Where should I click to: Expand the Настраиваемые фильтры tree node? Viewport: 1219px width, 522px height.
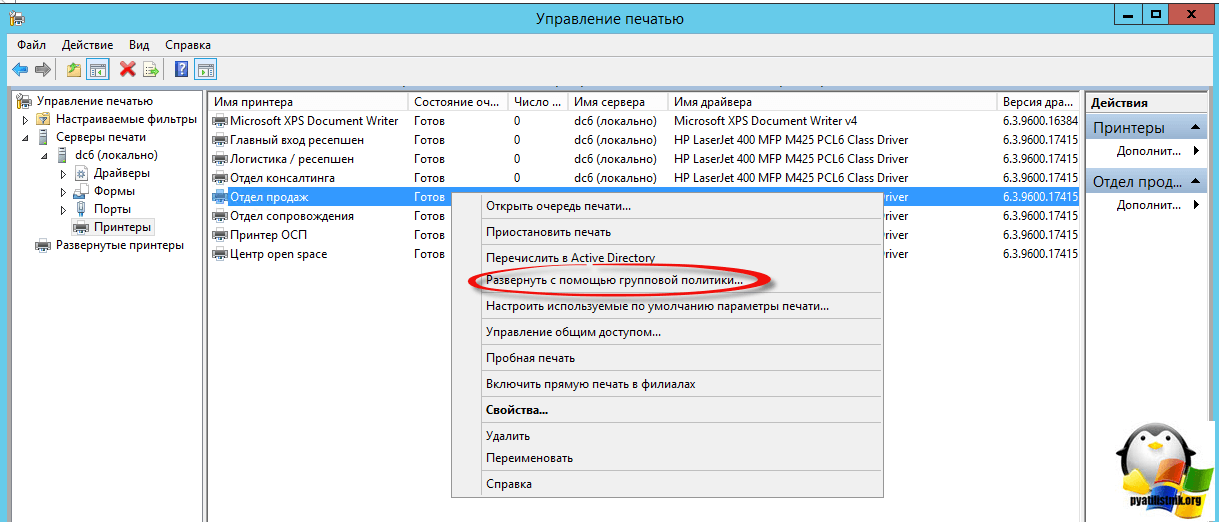point(26,119)
